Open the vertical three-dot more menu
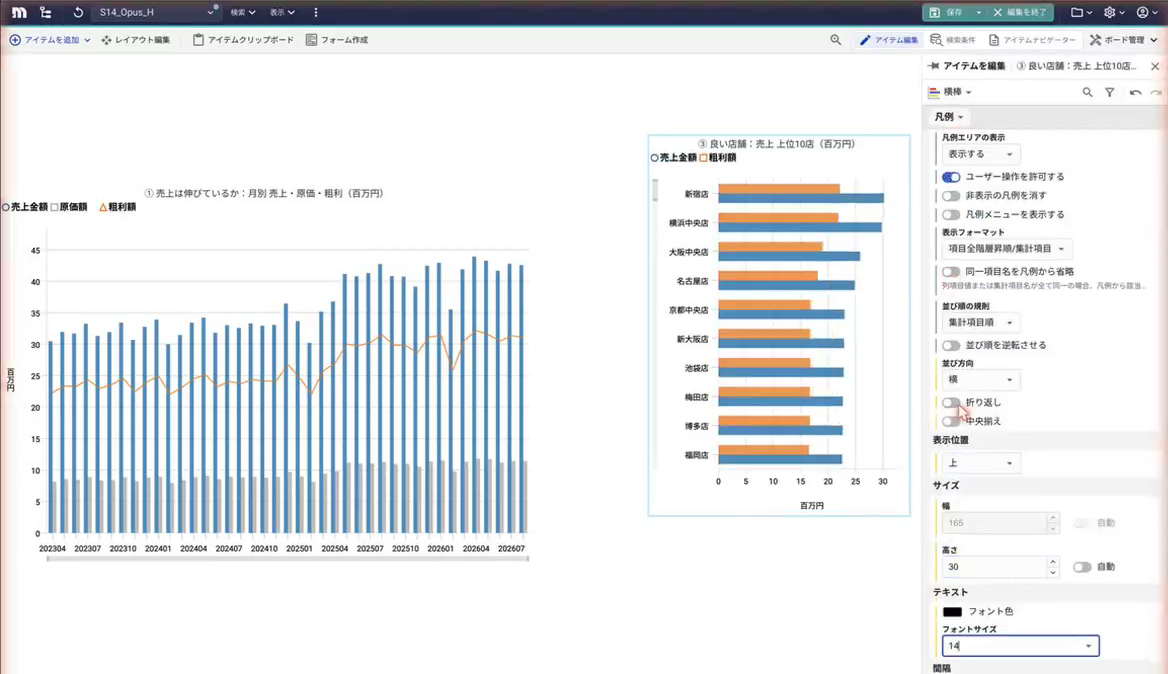This screenshot has height=674, width=1168. [316, 13]
